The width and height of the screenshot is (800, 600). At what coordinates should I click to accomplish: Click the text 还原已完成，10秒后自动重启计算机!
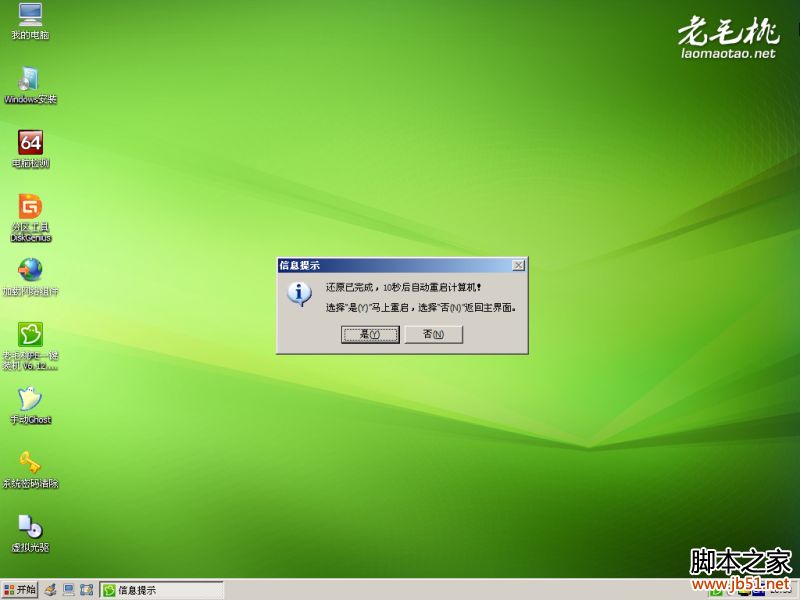(403, 287)
